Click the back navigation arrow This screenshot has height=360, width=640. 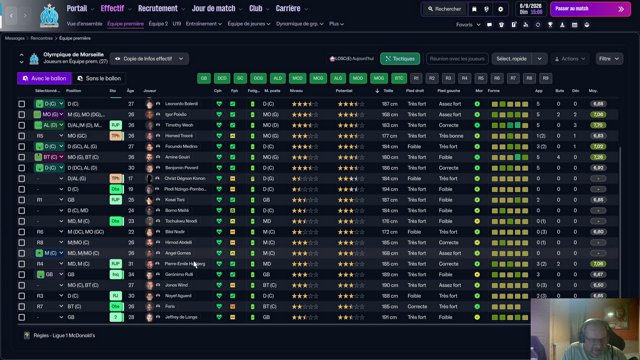point(11,15)
